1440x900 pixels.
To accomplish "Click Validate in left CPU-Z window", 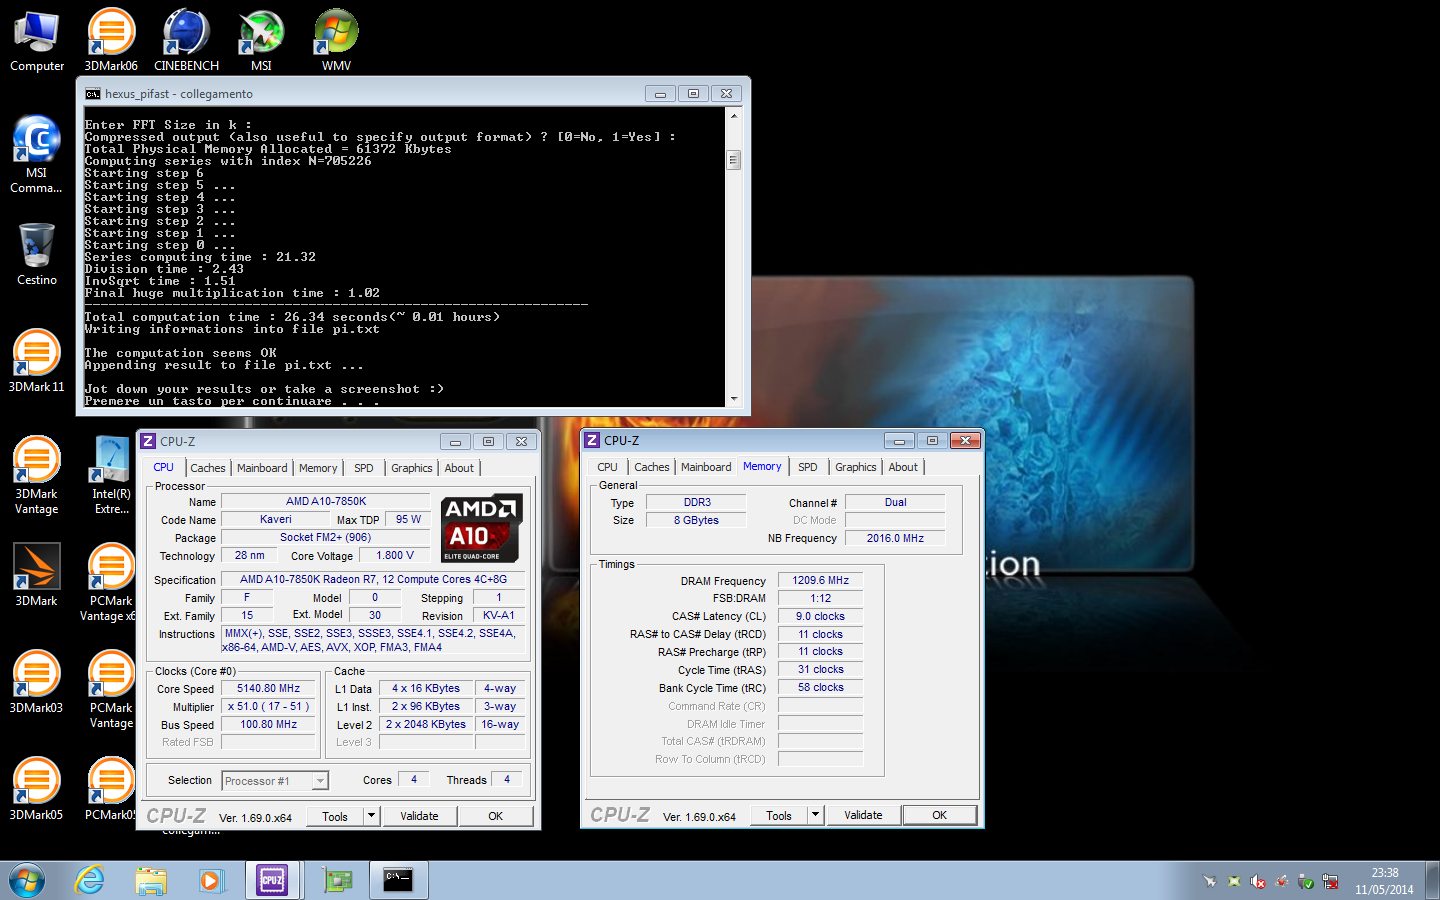I will [419, 816].
